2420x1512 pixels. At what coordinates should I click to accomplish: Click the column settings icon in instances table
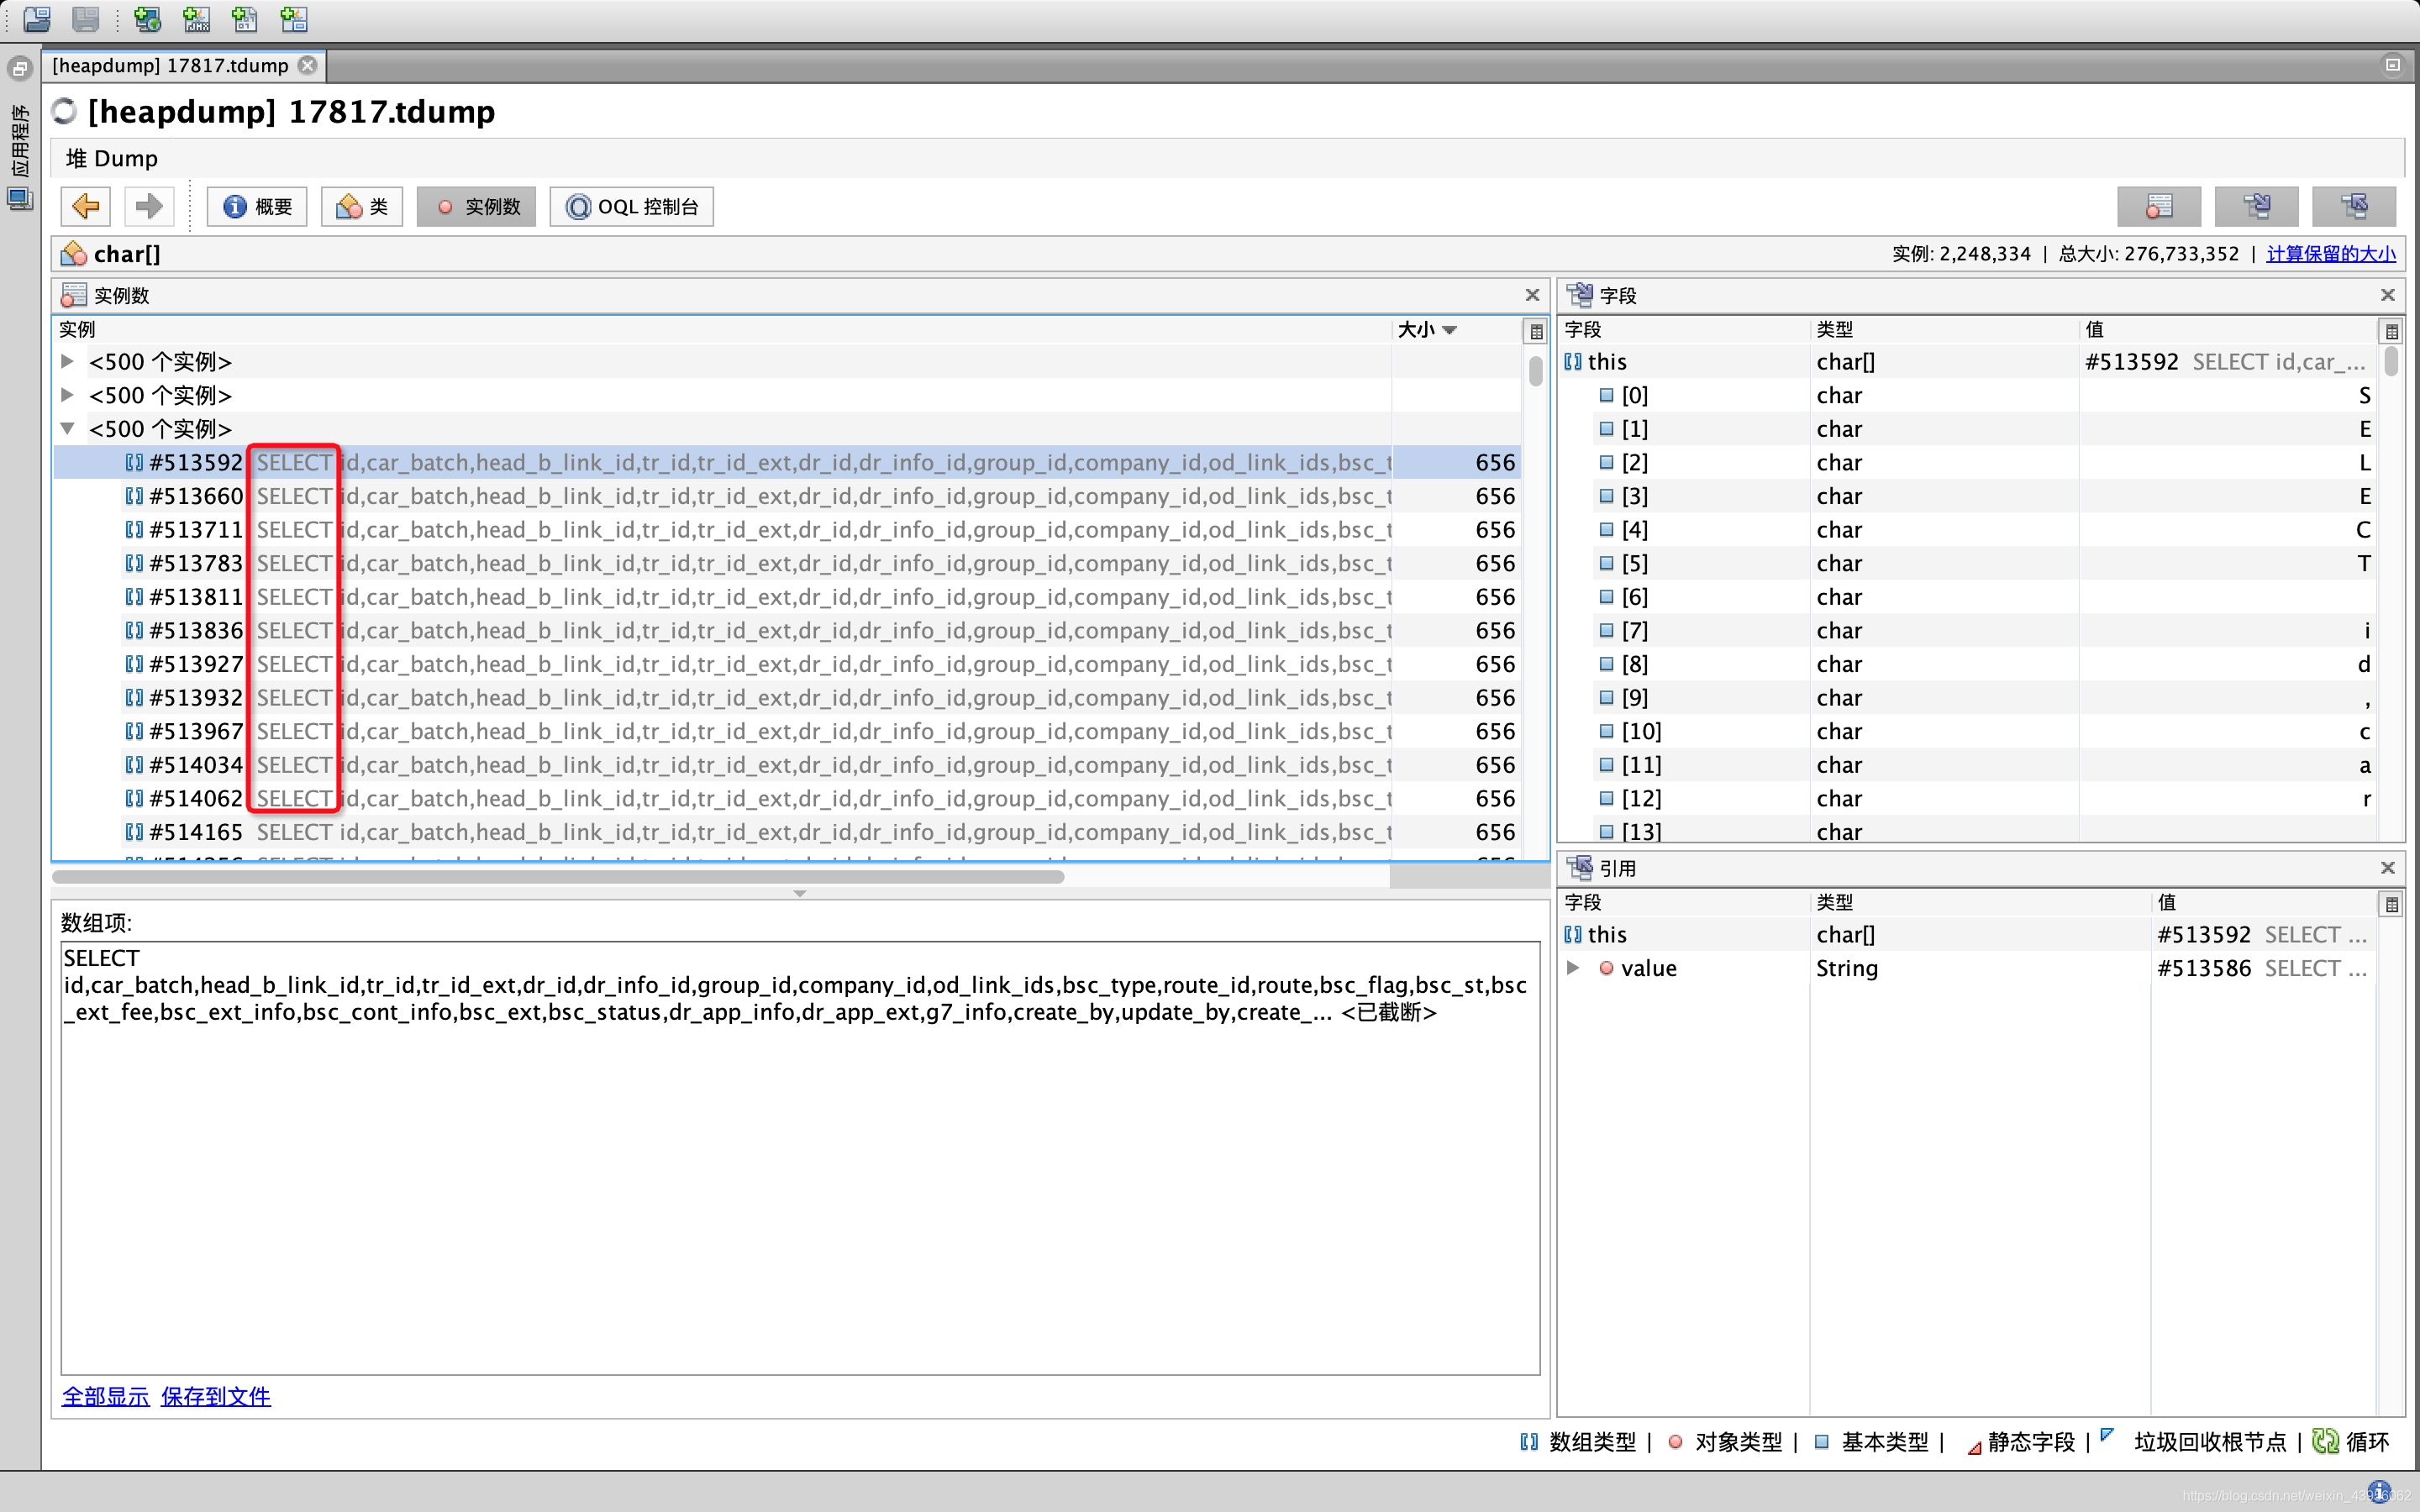pos(1536,331)
